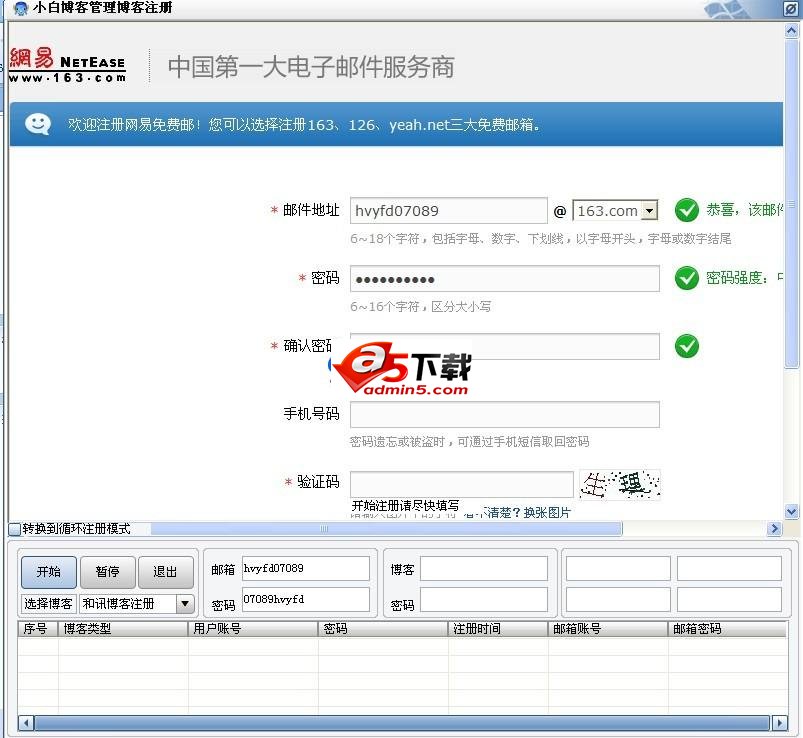Click the smiley face icon in the blue welcome banner
The image size is (803, 738).
pos(37,124)
